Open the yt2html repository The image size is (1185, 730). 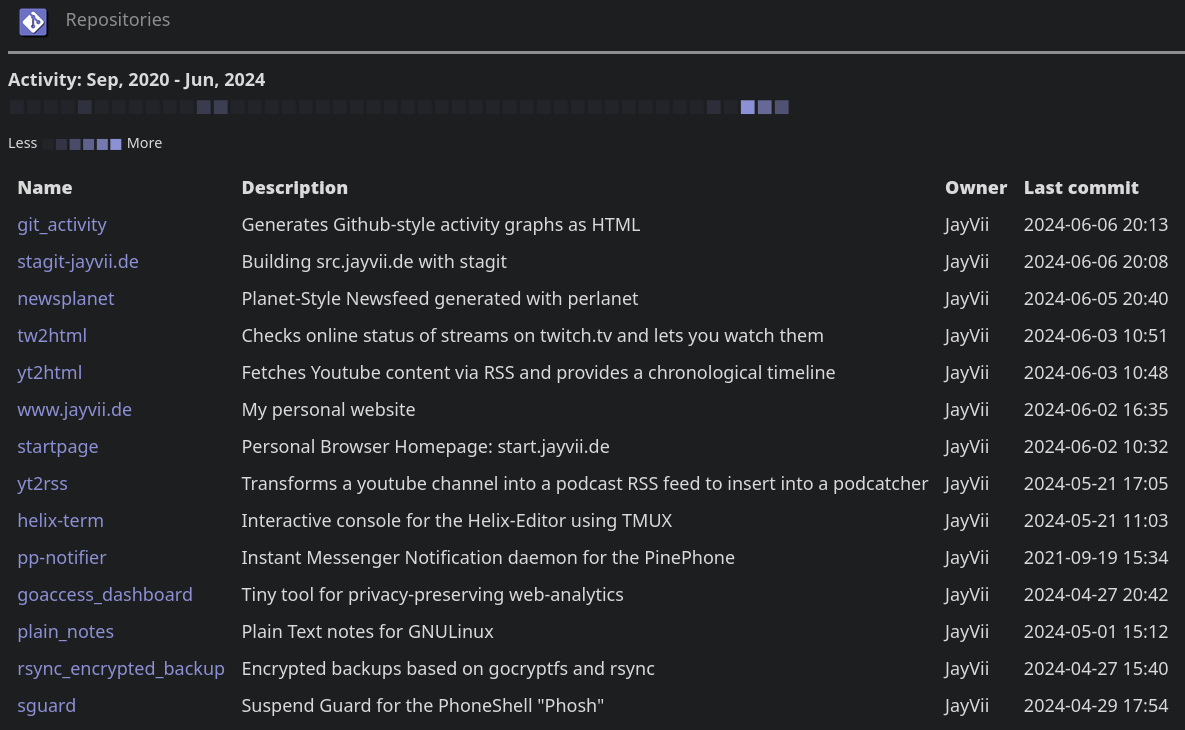click(x=50, y=373)
